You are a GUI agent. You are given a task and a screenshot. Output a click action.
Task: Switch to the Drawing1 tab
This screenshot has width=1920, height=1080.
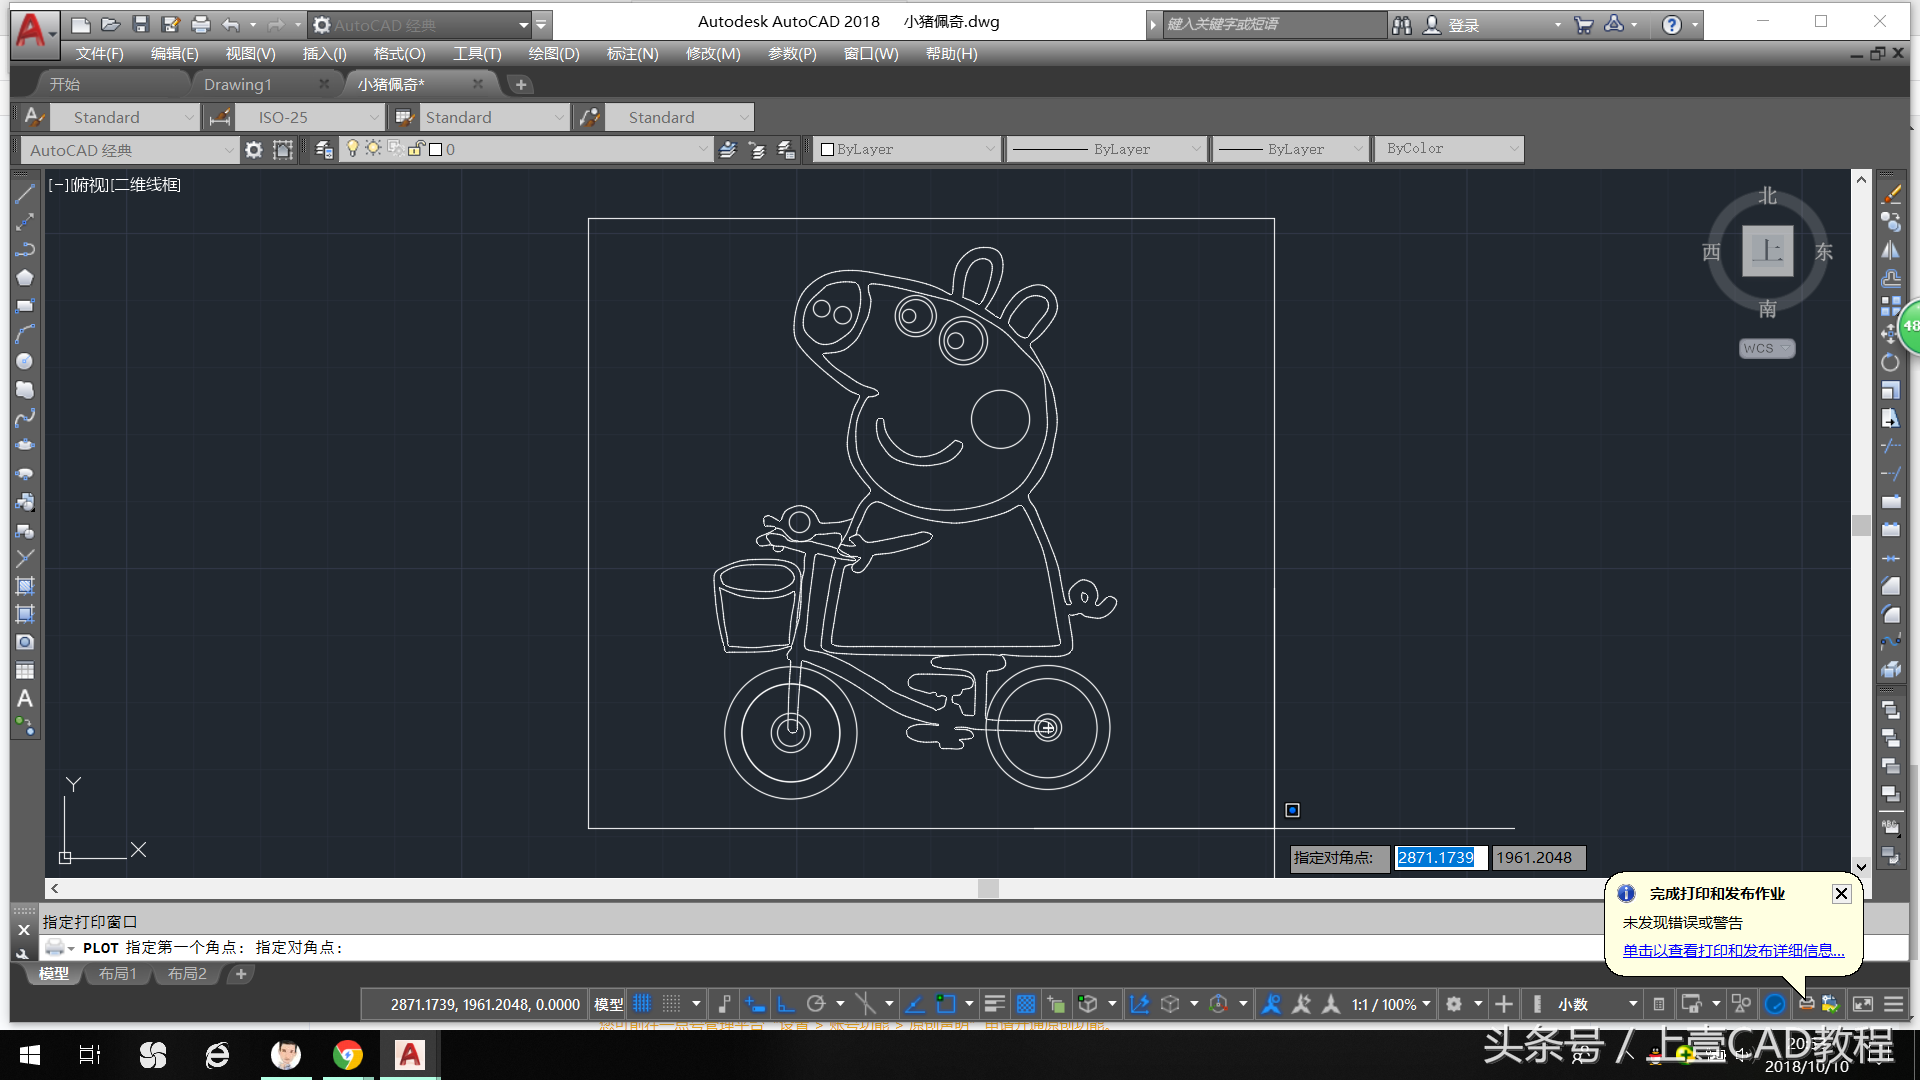(238, 85)
